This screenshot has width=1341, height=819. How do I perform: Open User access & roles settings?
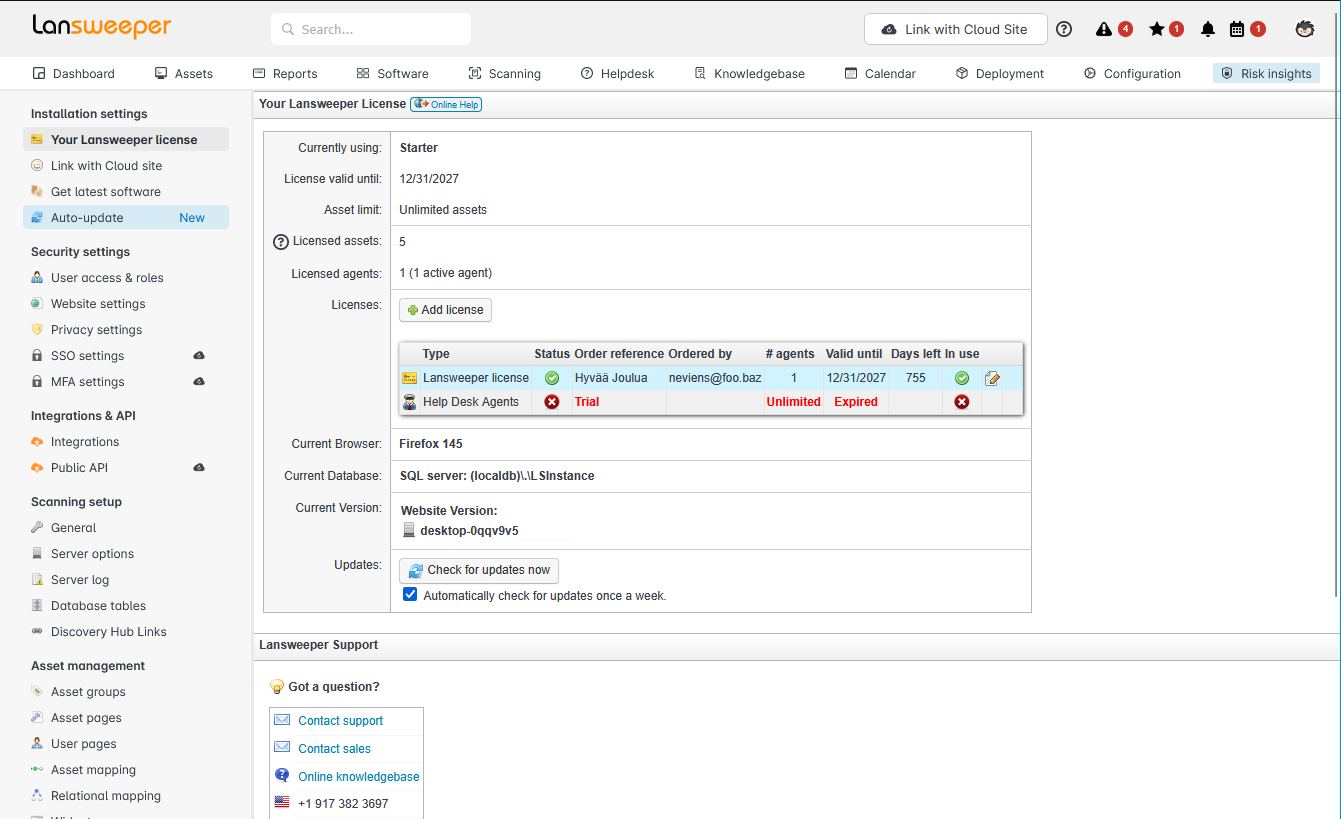[126, 278]
